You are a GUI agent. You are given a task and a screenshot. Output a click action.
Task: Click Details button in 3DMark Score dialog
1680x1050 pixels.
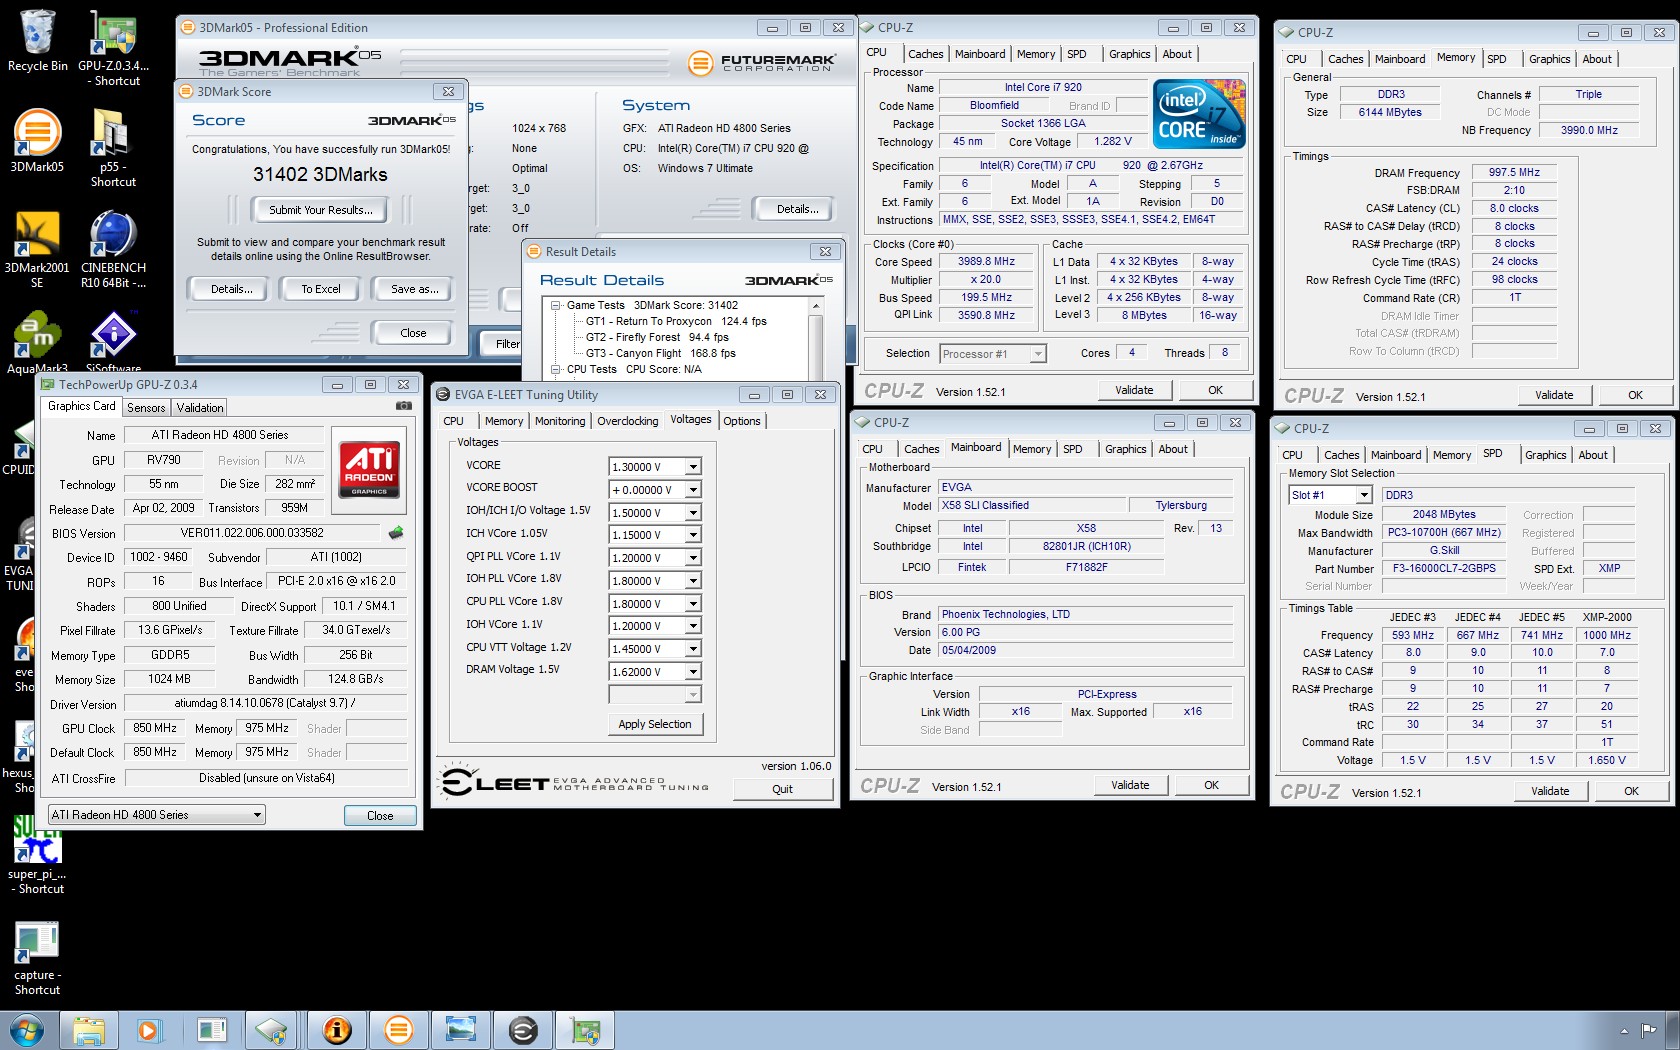231,289
